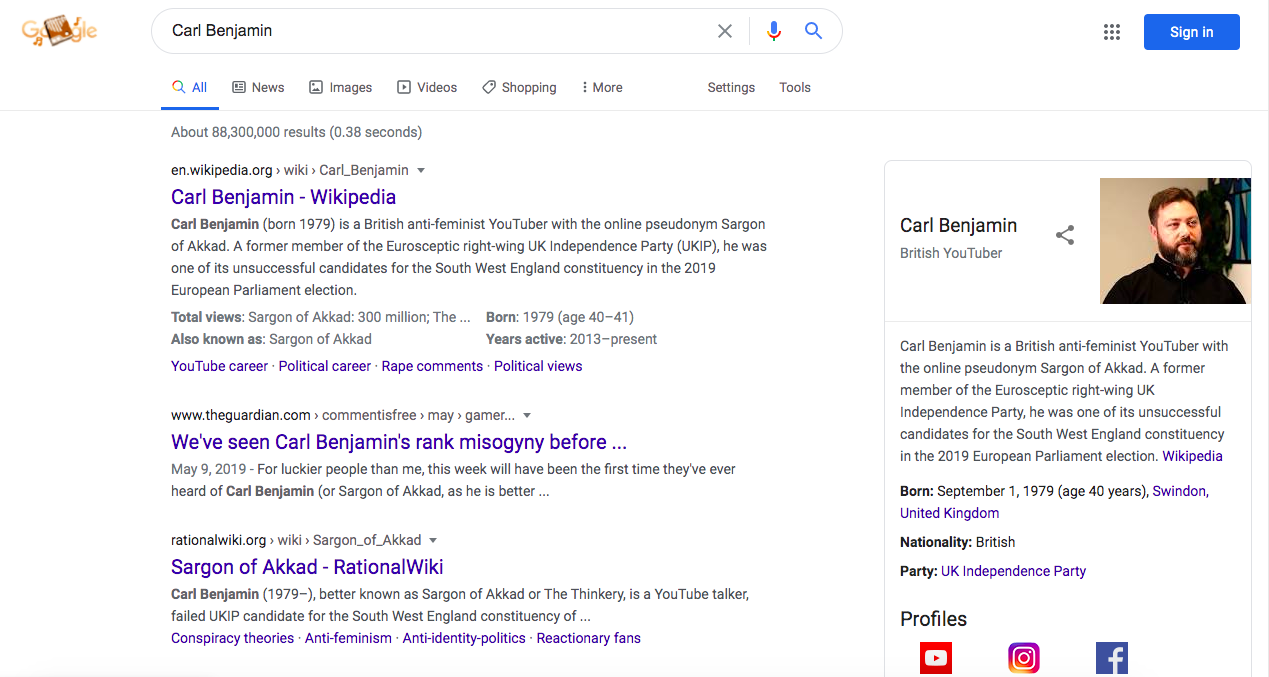
Task: Click the Sign in button
Action: click(x=1192, y=32)
